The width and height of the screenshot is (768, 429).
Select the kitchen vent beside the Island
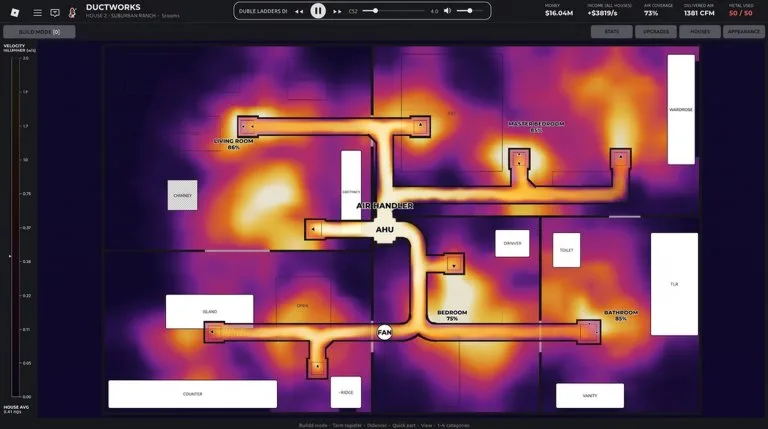pyautogui.click(x=214, y=332)
